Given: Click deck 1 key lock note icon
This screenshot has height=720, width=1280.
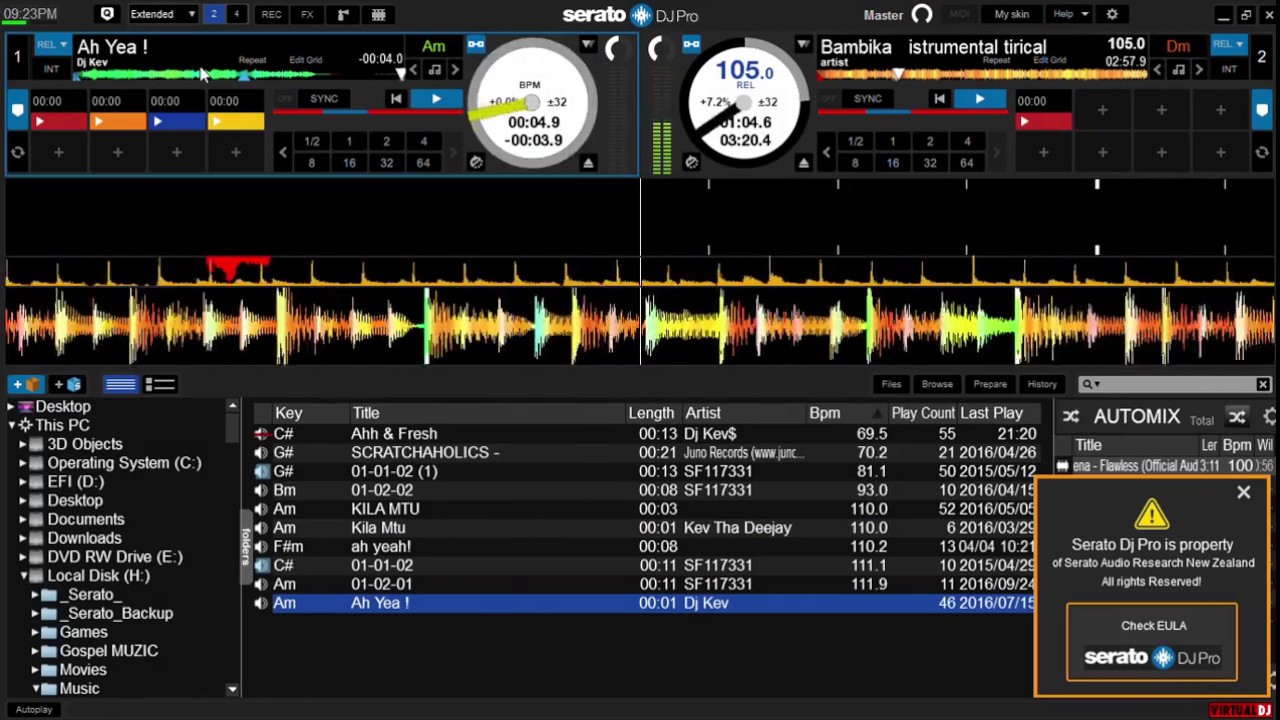Looking at the screenshot, I should pyautogui.click(x=435, y=70).
